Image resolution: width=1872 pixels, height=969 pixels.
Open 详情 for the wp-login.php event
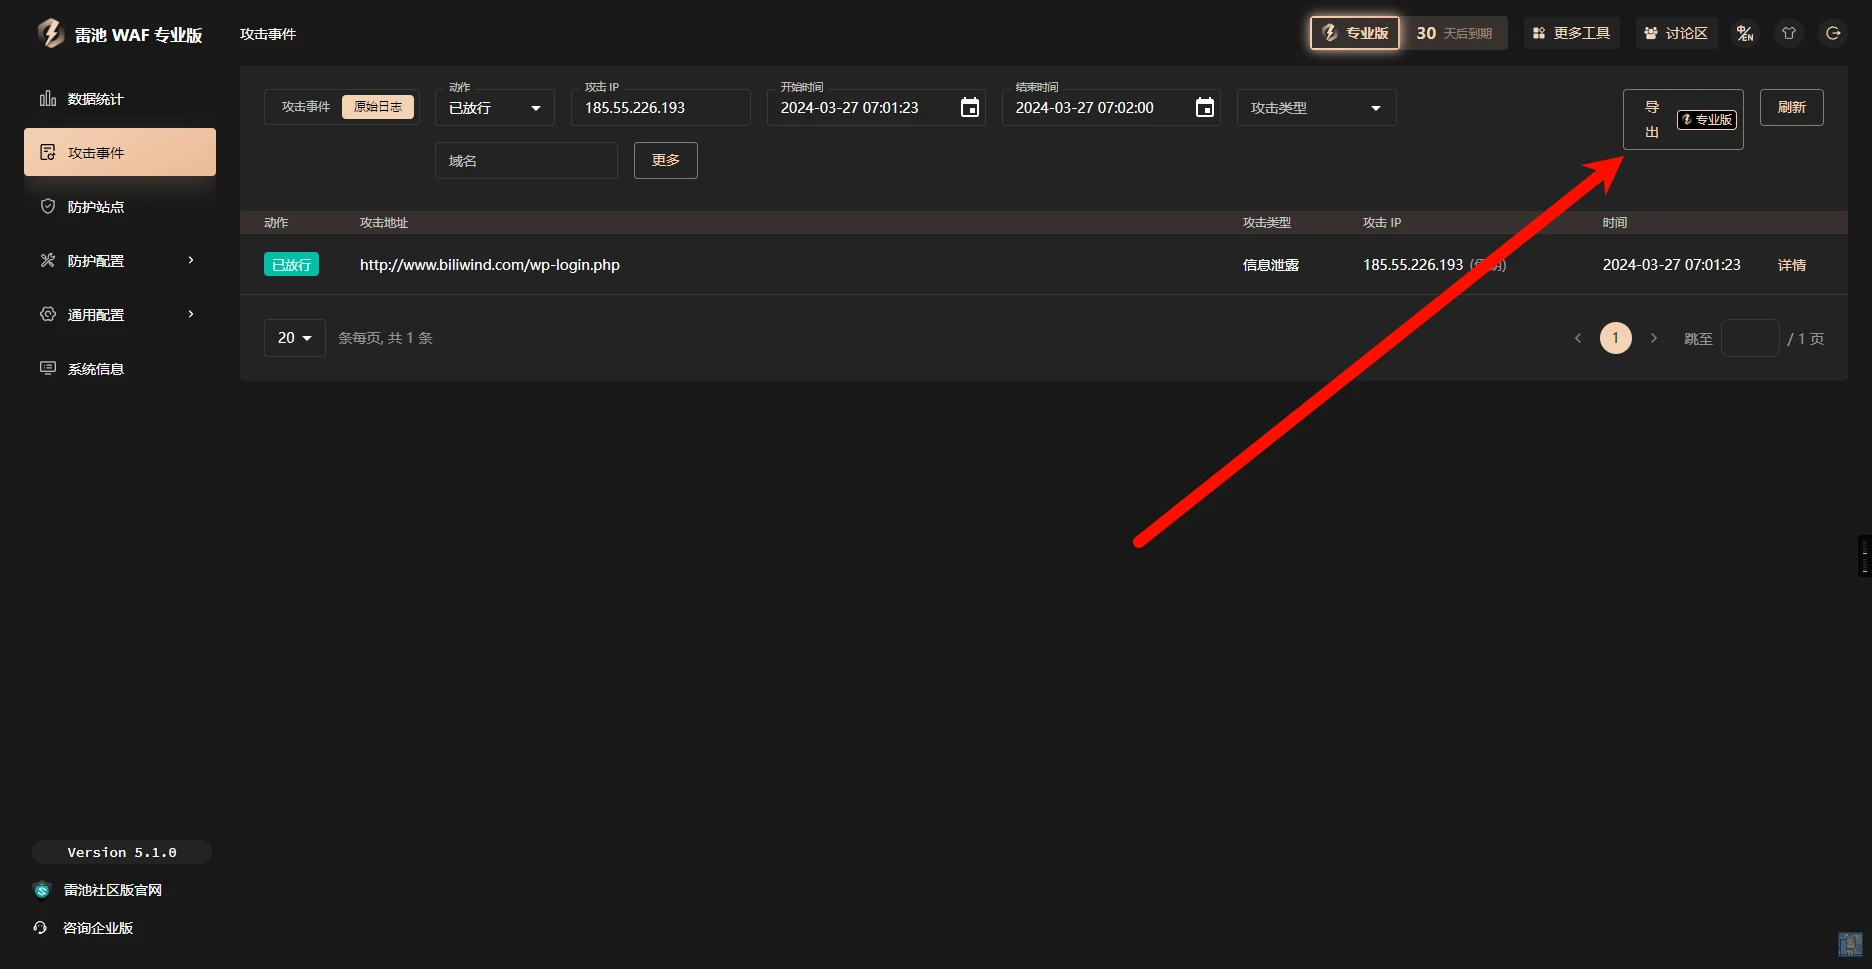pos(1791,265)
